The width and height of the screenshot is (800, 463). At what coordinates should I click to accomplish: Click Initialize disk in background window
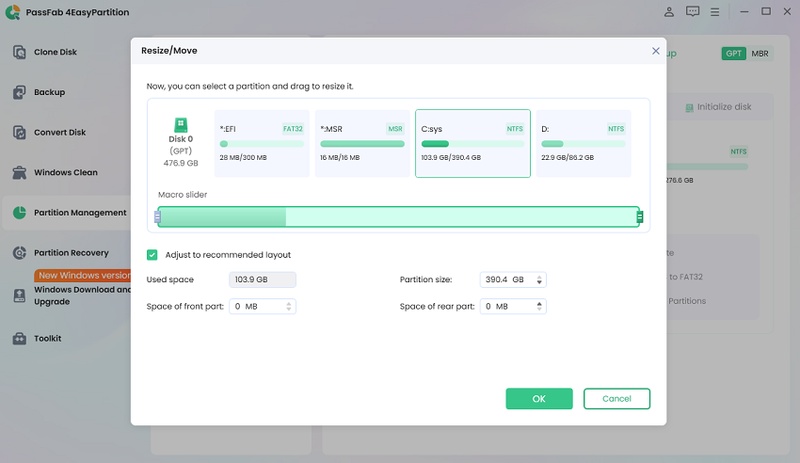pyautogui.click(x=724, y=107)
